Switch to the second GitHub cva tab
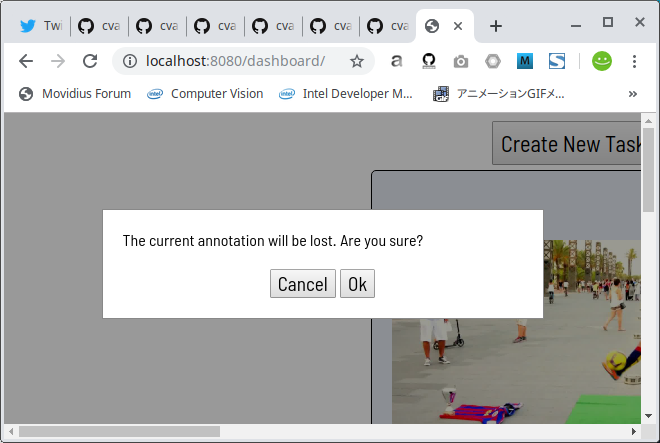The height and width of the screenshot is (443, 660). pos(157,26)
